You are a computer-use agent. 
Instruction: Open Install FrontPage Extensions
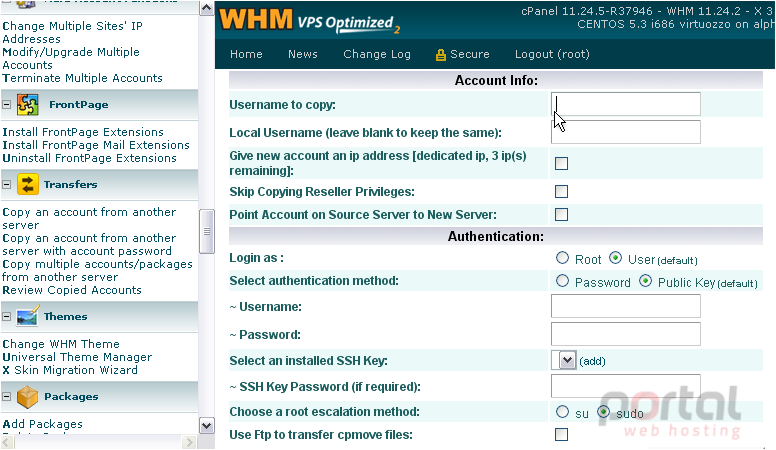tap(83, 132)
